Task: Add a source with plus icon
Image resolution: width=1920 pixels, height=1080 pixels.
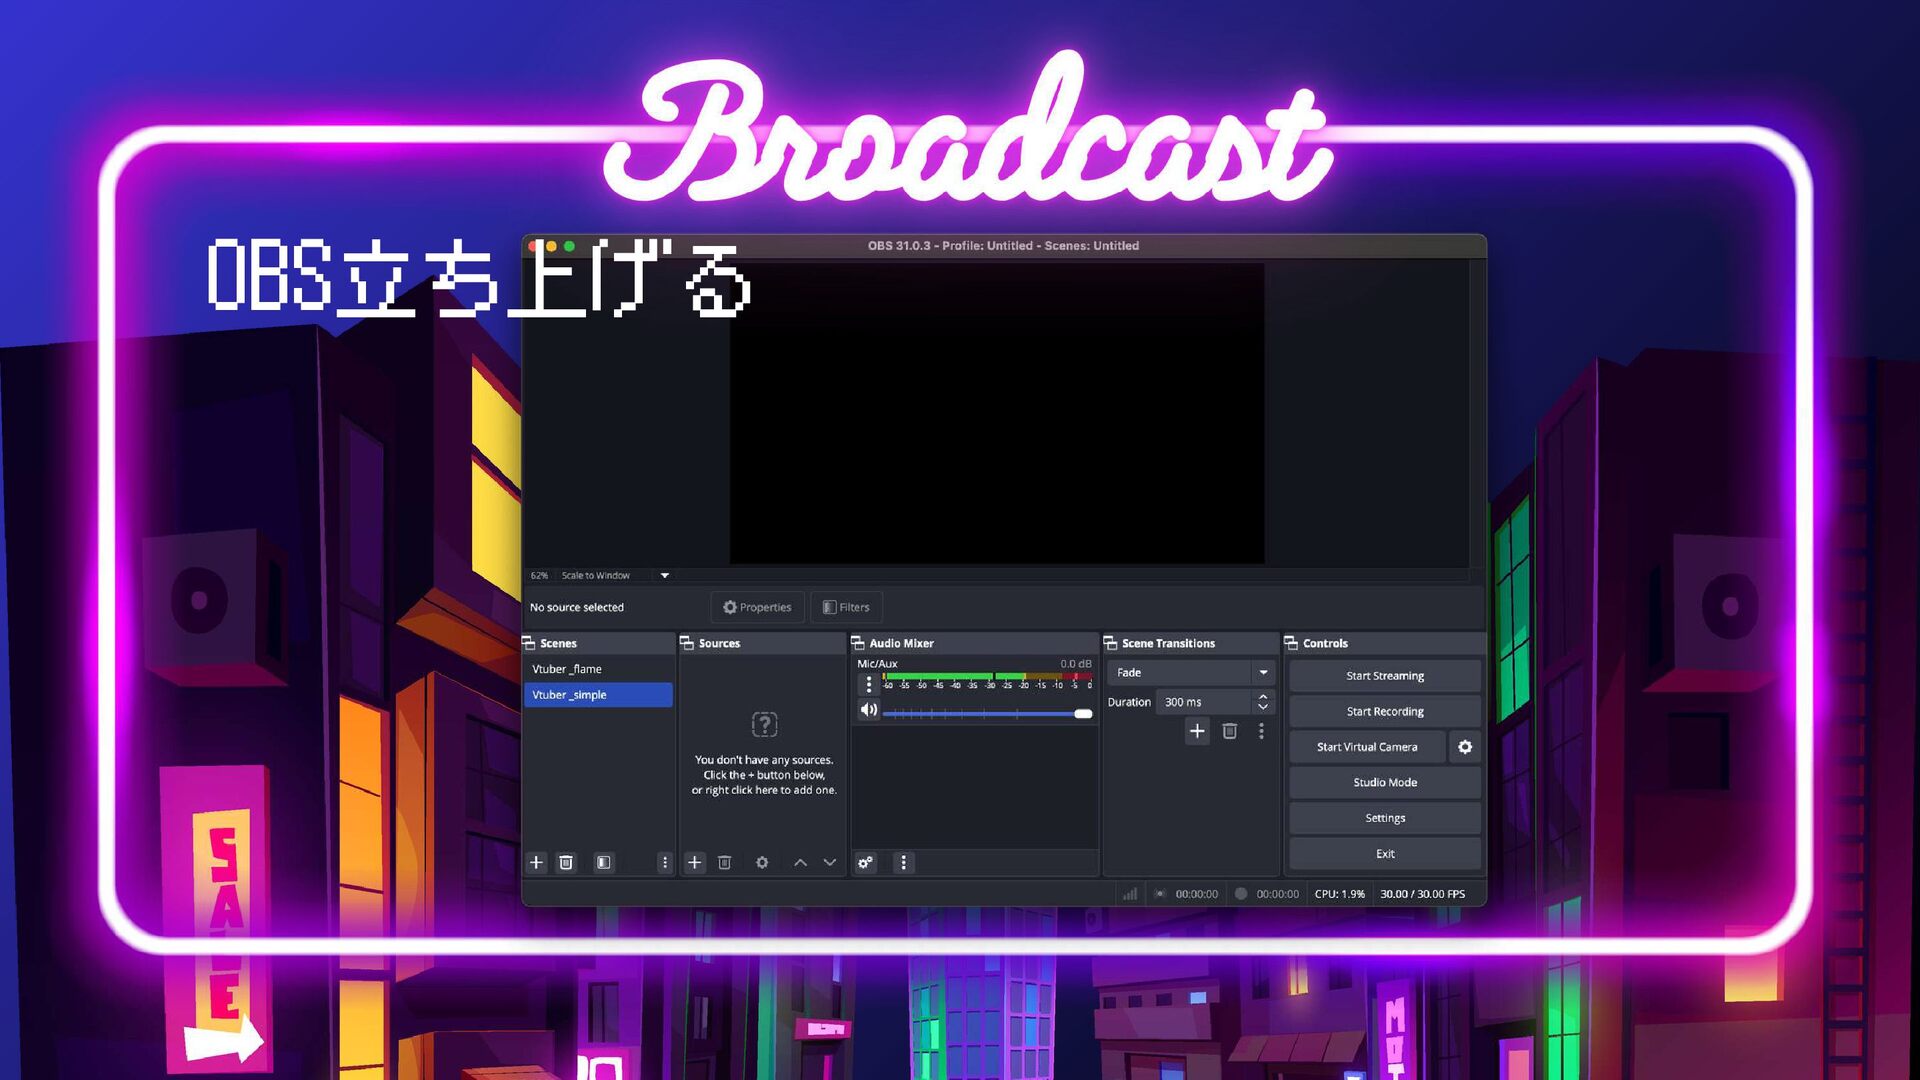Action: [695, 862]
